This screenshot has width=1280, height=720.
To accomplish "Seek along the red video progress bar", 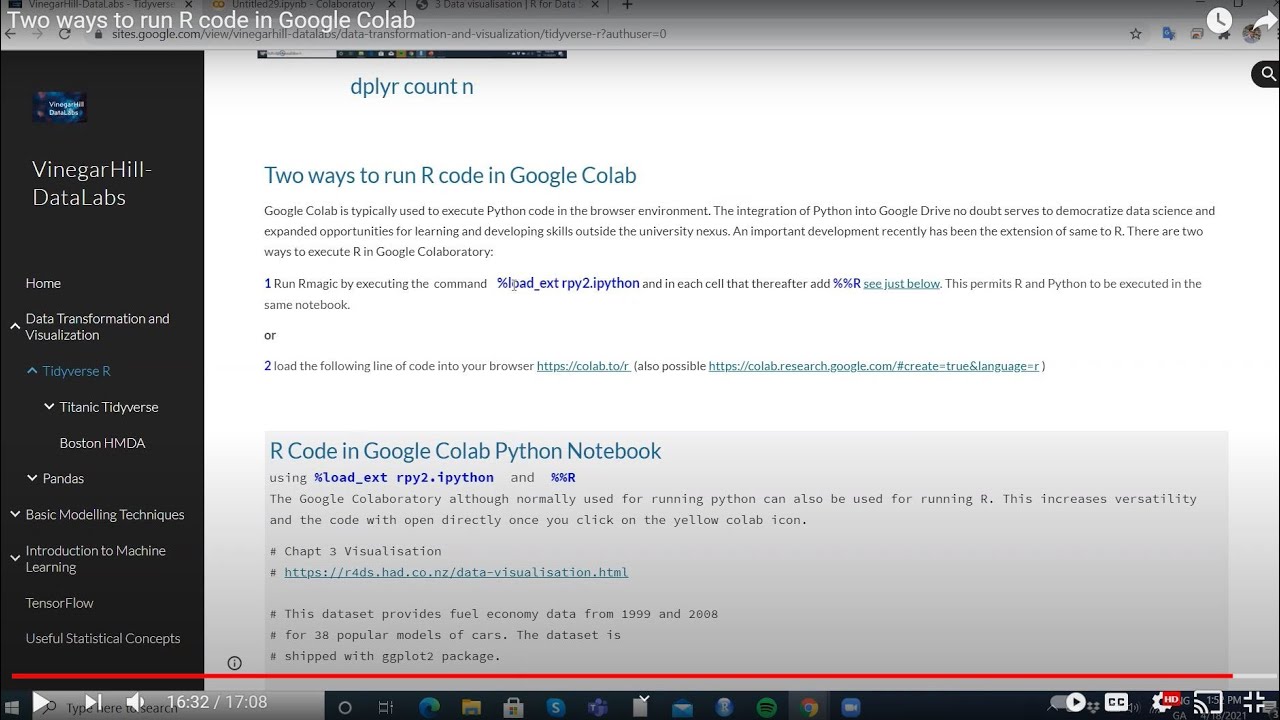I will coord(640,677).
